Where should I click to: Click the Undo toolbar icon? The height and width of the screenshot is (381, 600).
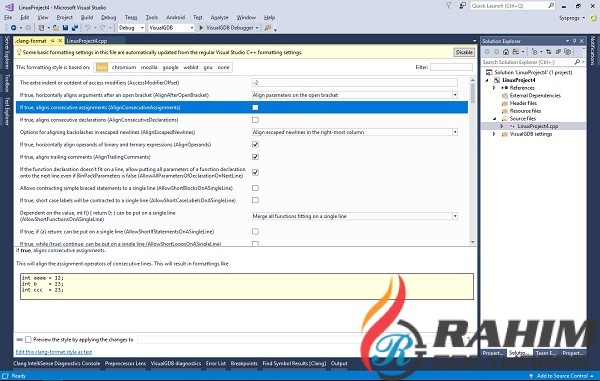tap(88, 28)
